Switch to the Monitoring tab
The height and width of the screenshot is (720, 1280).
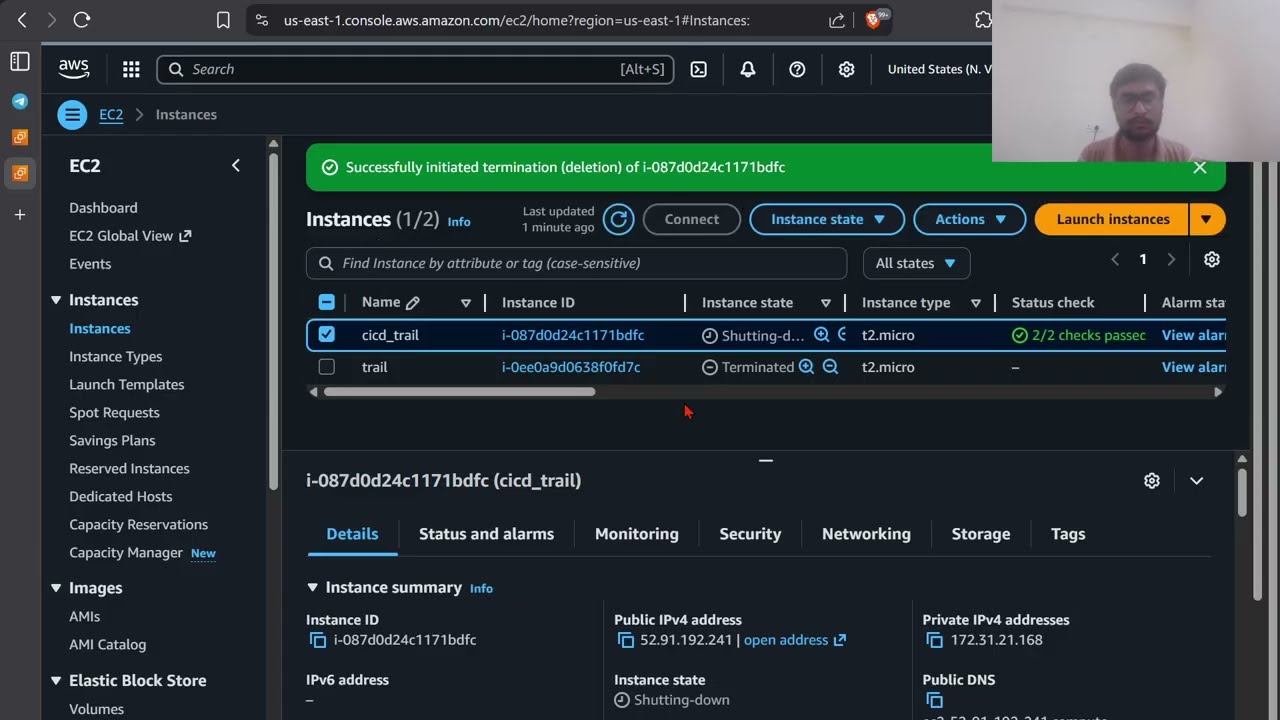point(637,534)
